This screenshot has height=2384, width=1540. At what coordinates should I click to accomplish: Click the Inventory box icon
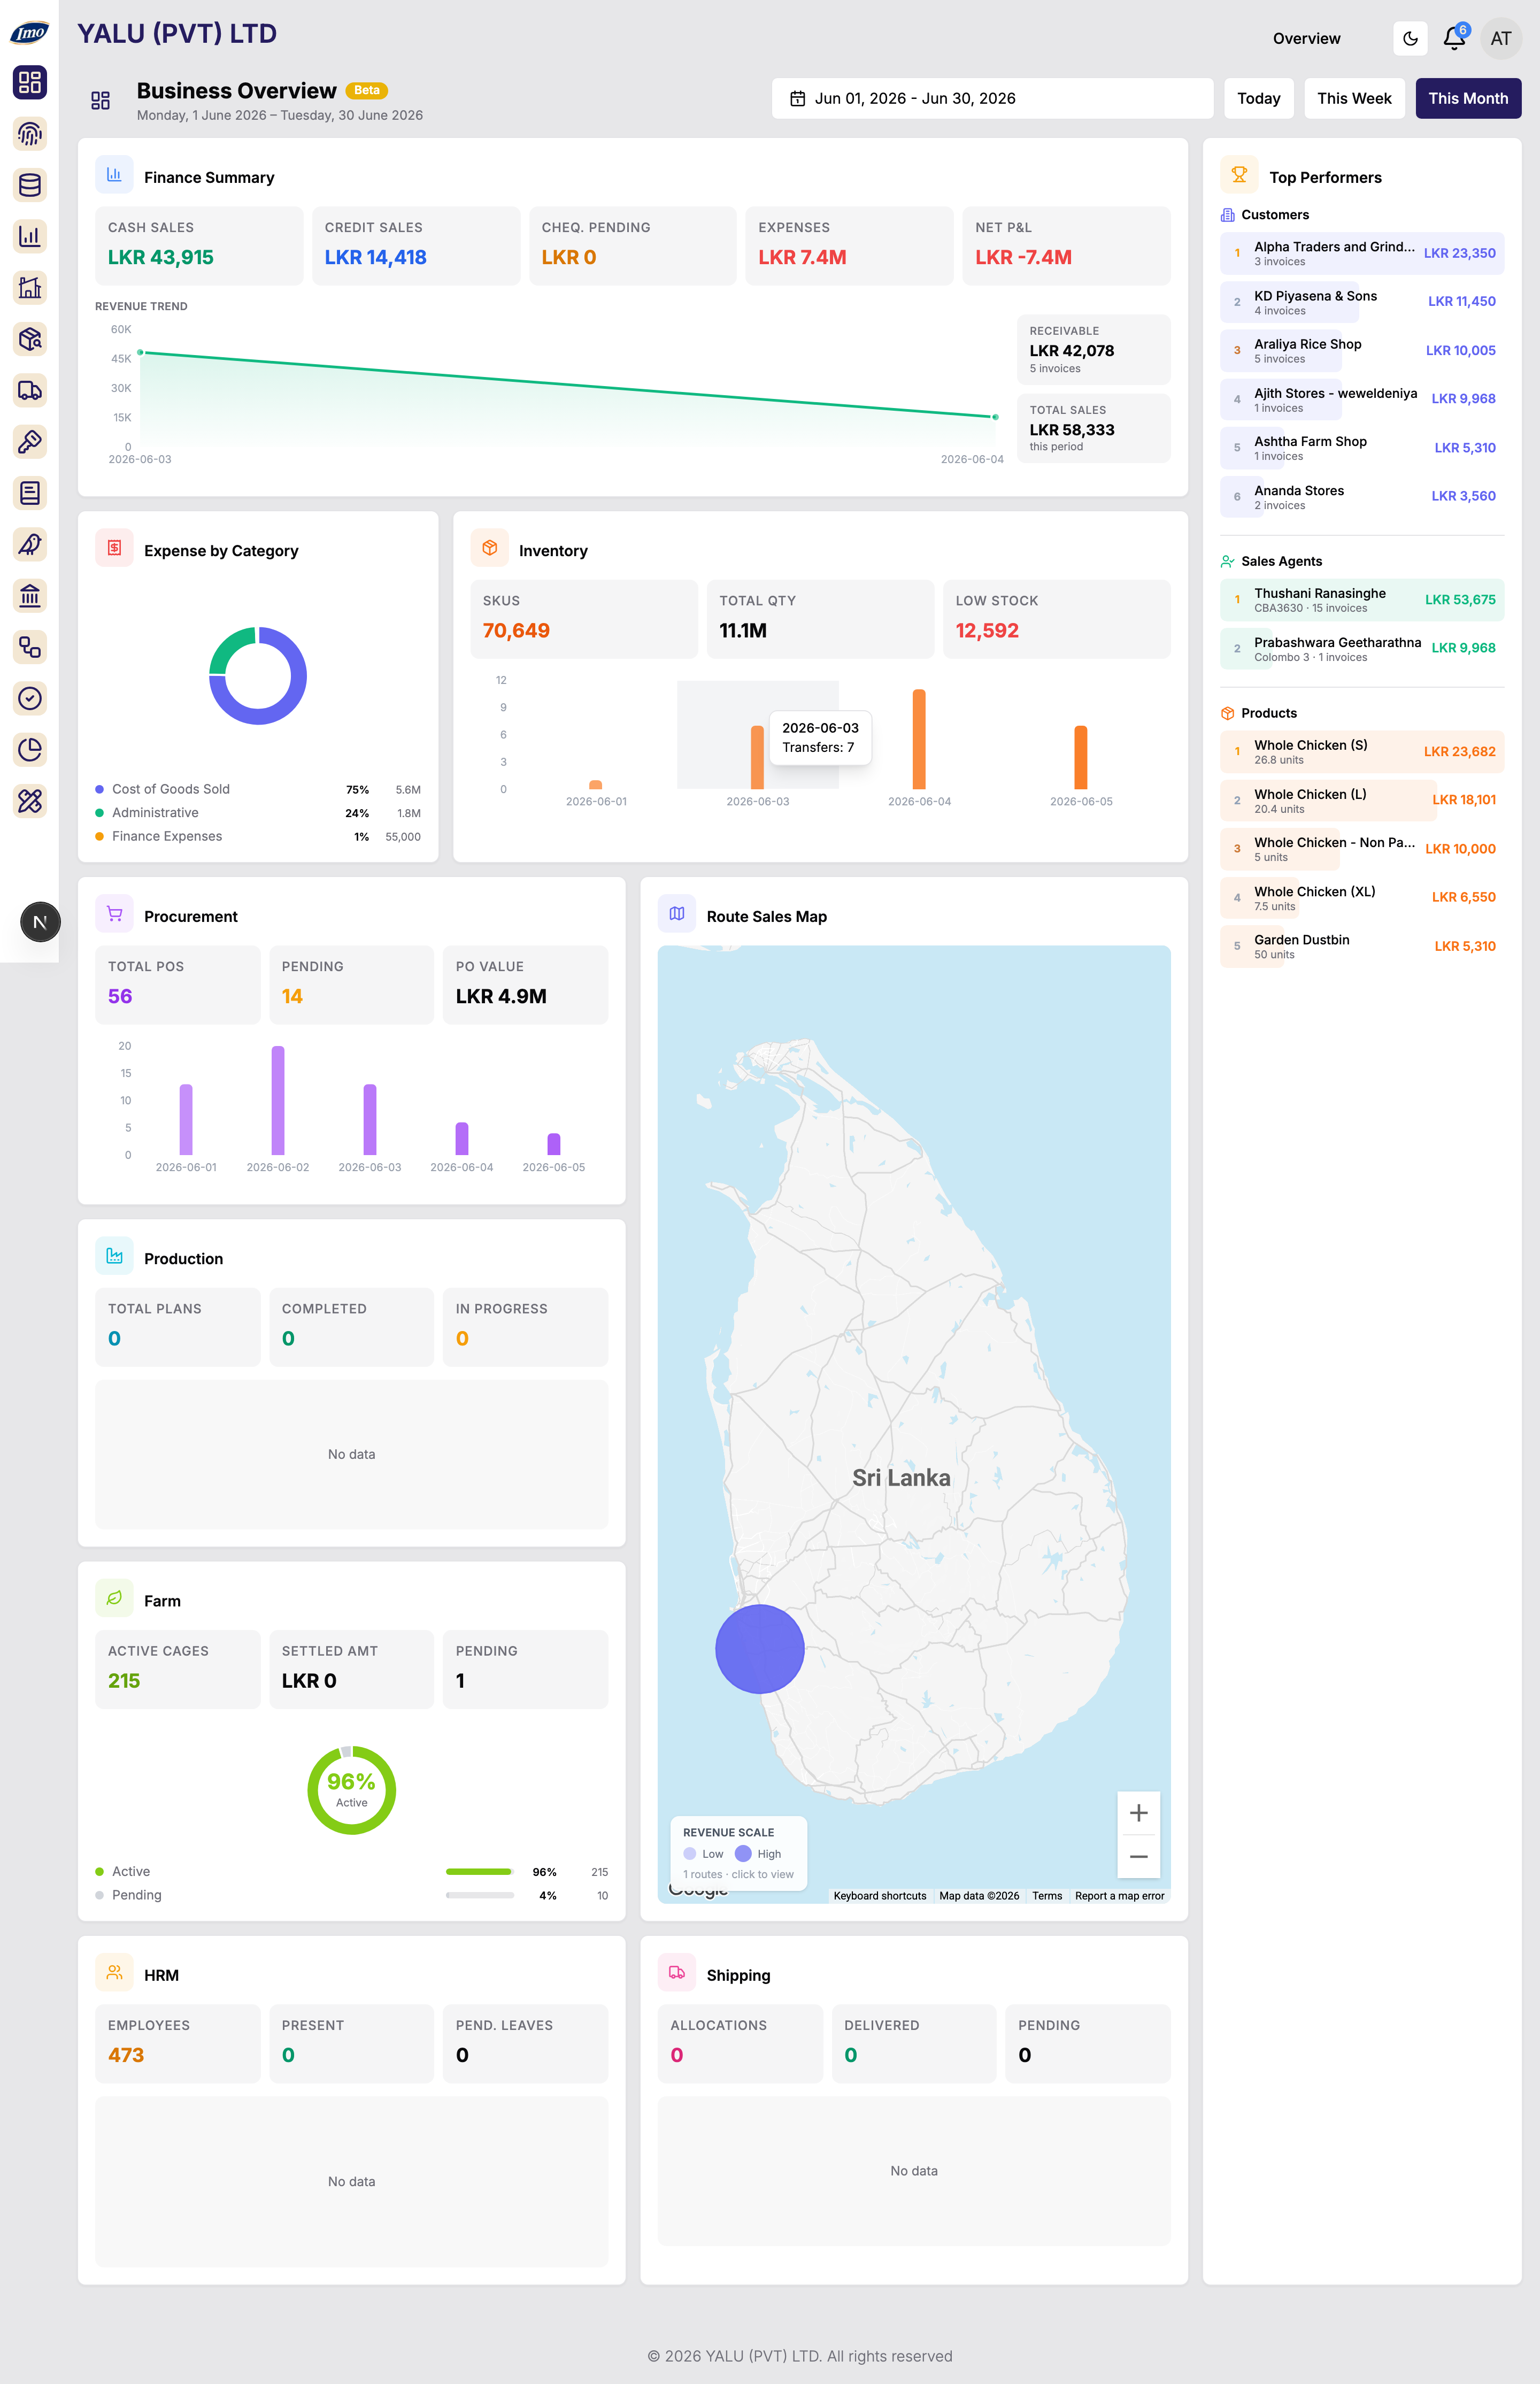pos(489,548)
